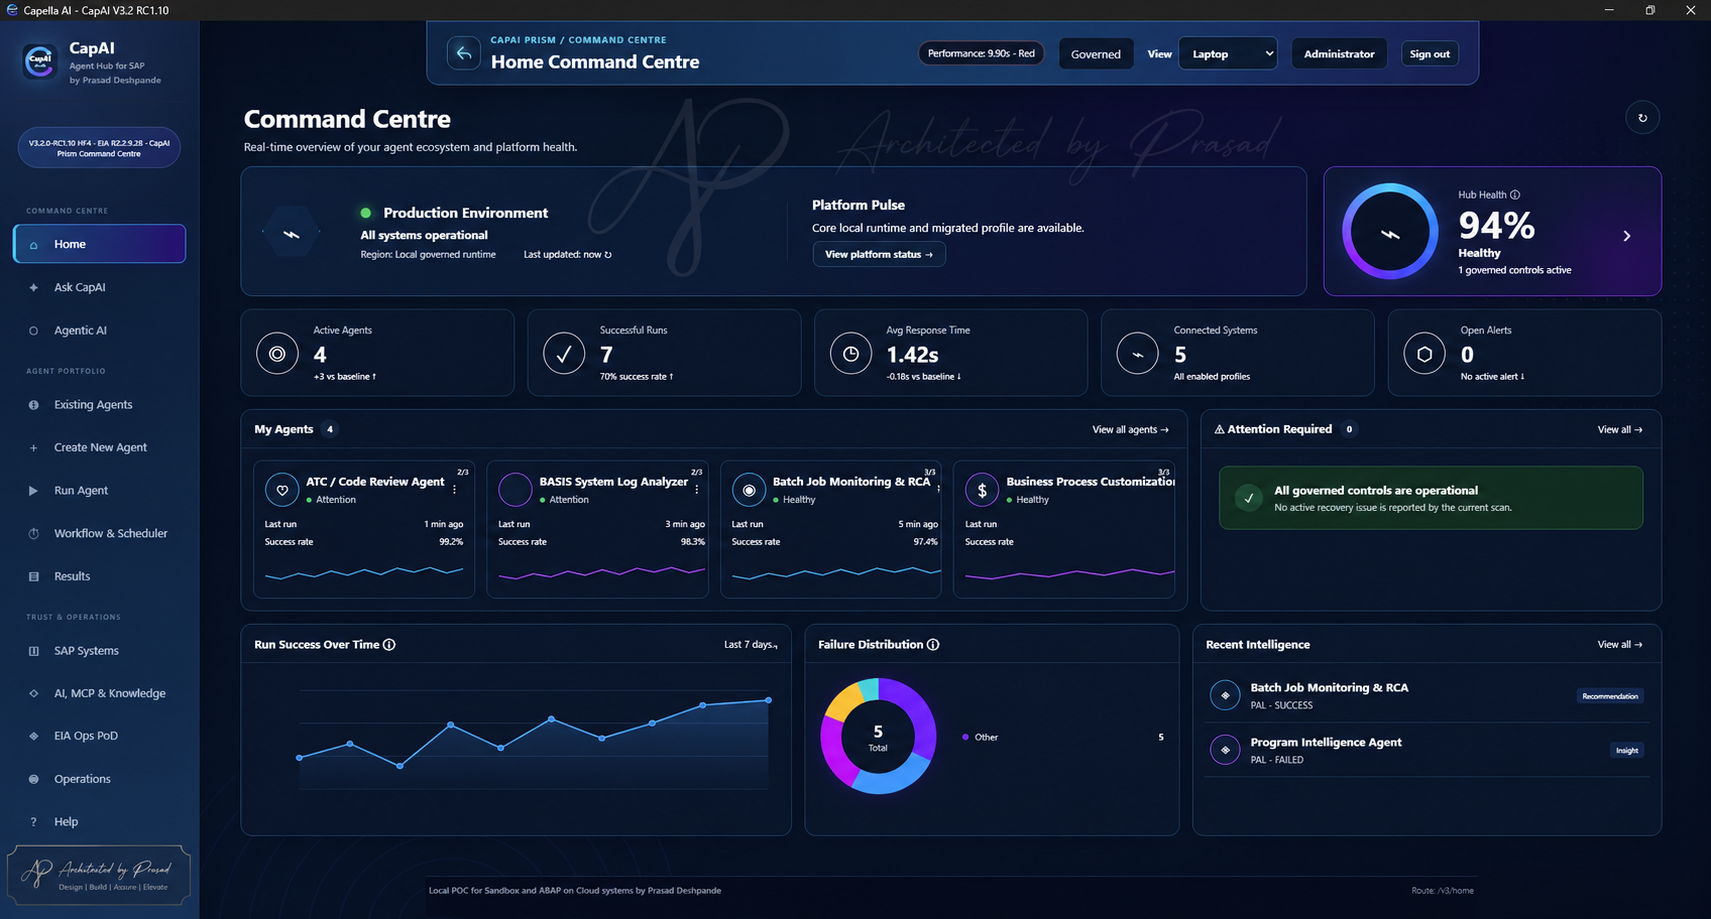
Task: Select Create New Agent
Action: click(99, 448)
